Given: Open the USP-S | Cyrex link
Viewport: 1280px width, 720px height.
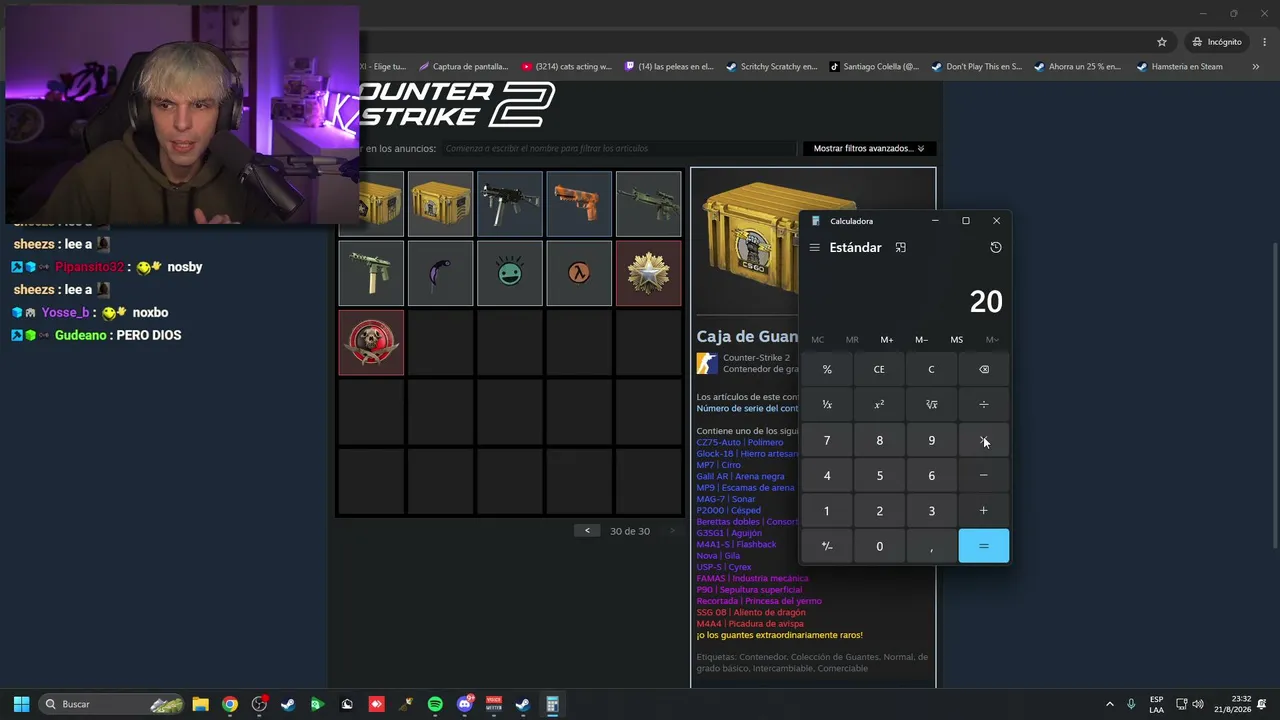Looking at the screenshot, I should (x=724, y=567).
